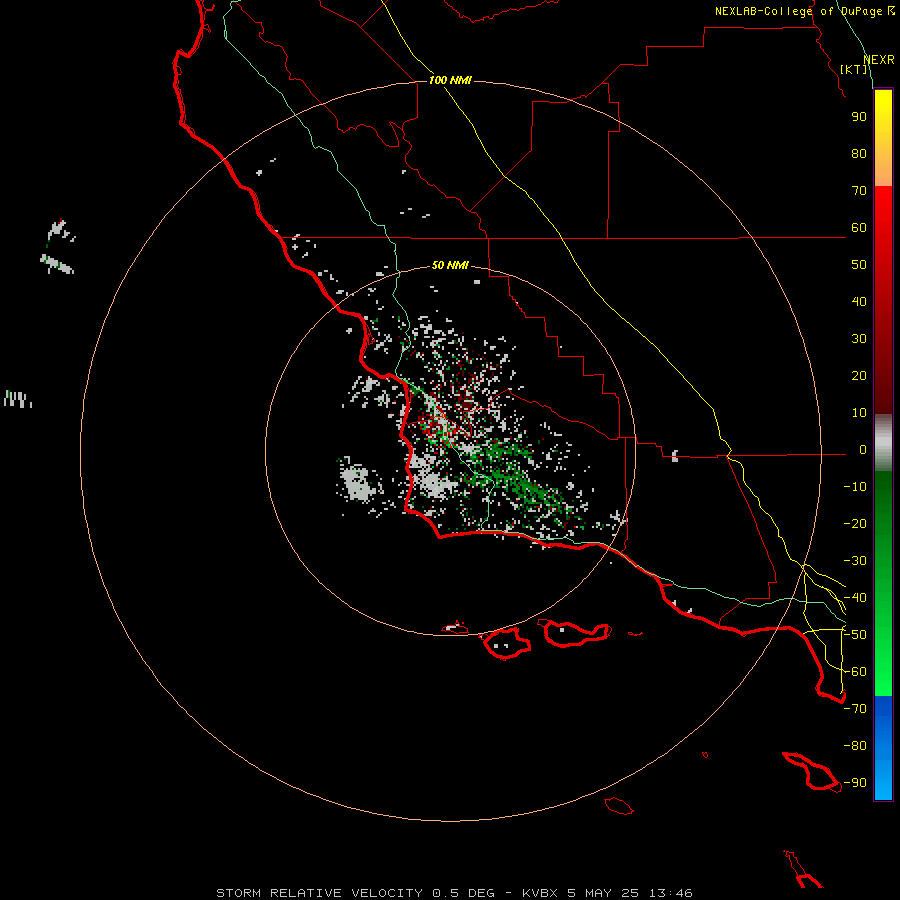Viewport: 900px width, 900px height.
Task: Click the KVBX radar site identifier
Action: coord(540,893)
